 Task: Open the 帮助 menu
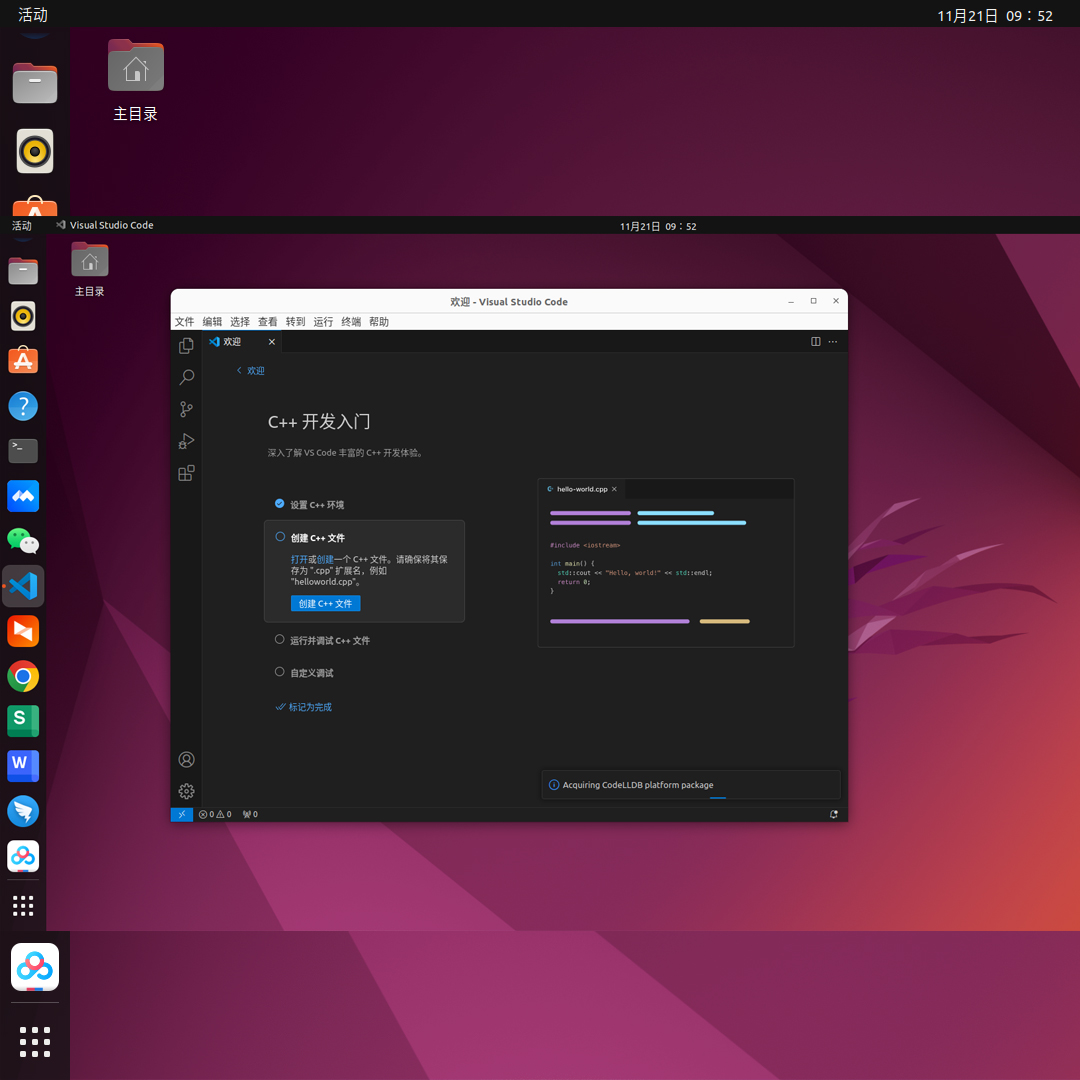(x=379, y=322)
